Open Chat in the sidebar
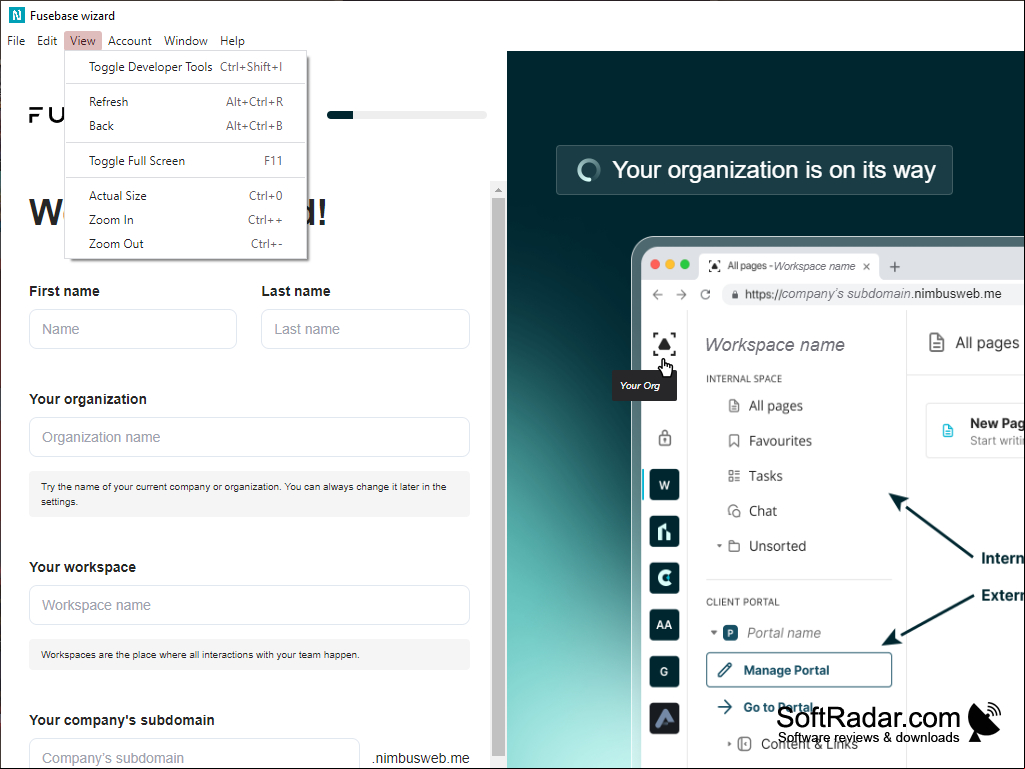 (752, 511)
